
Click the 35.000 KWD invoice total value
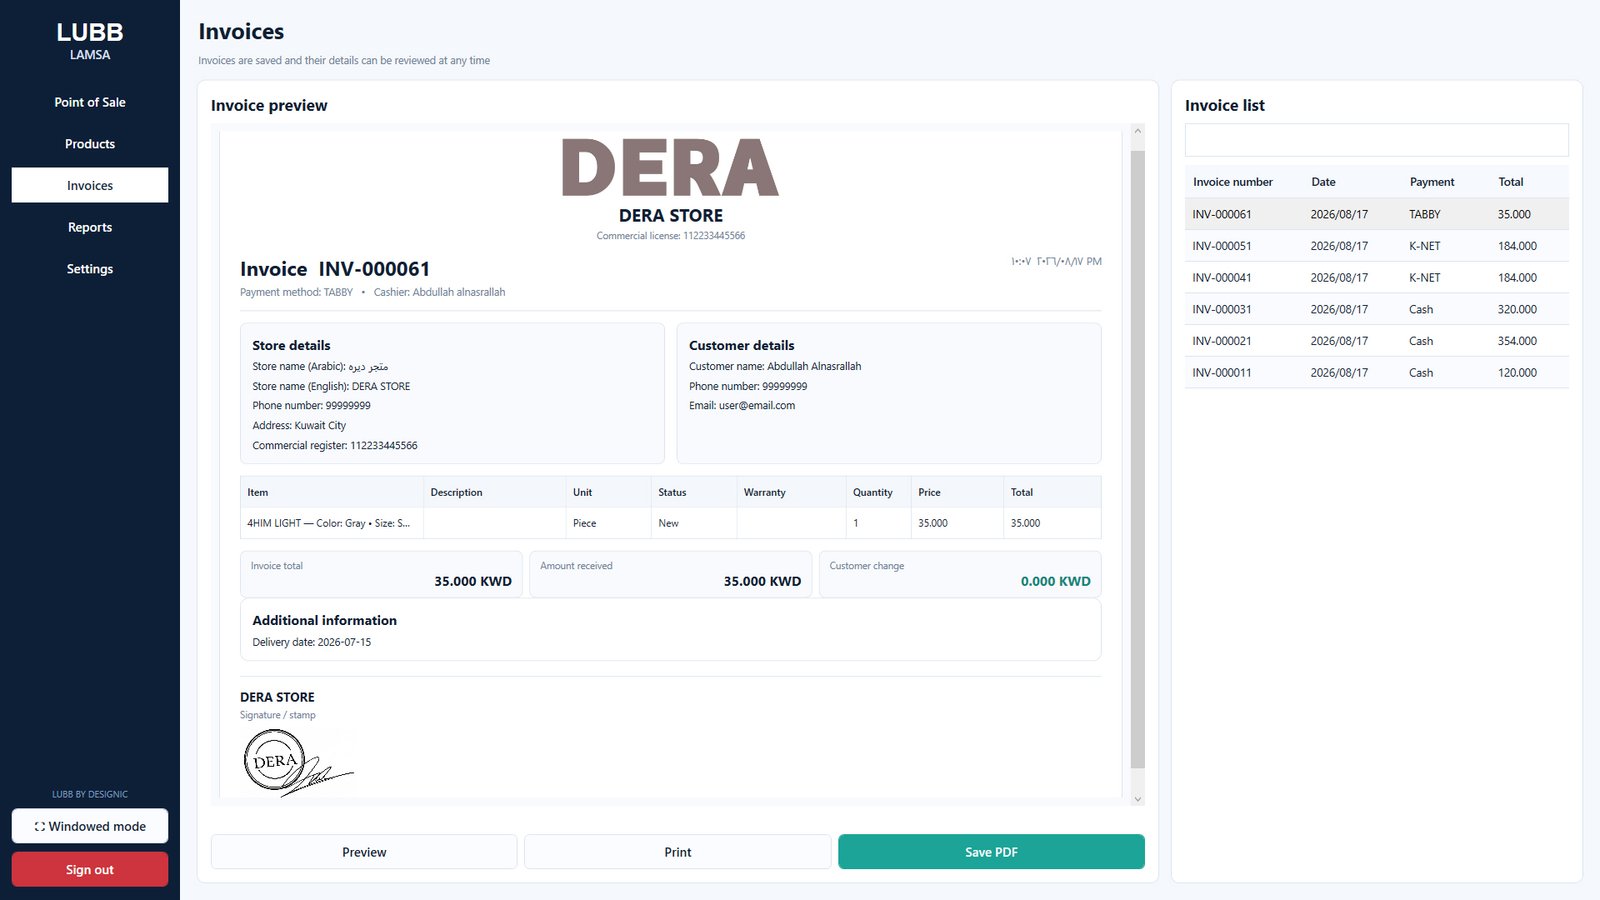[x=473, y=581]
